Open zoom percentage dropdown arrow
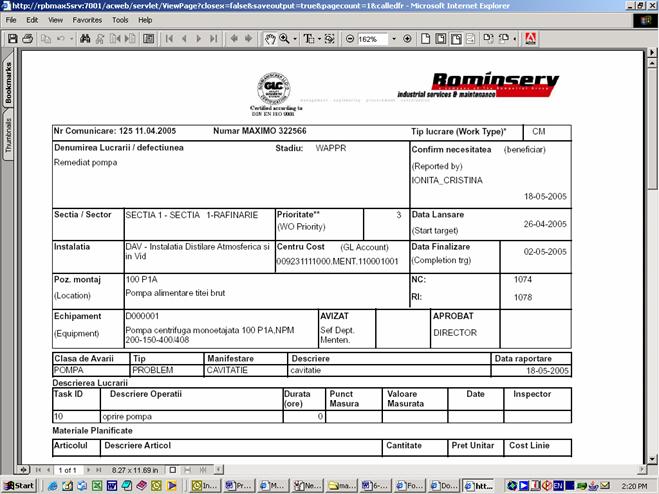Viewport: 659px width, 494px height. click(x=394, y=39)
